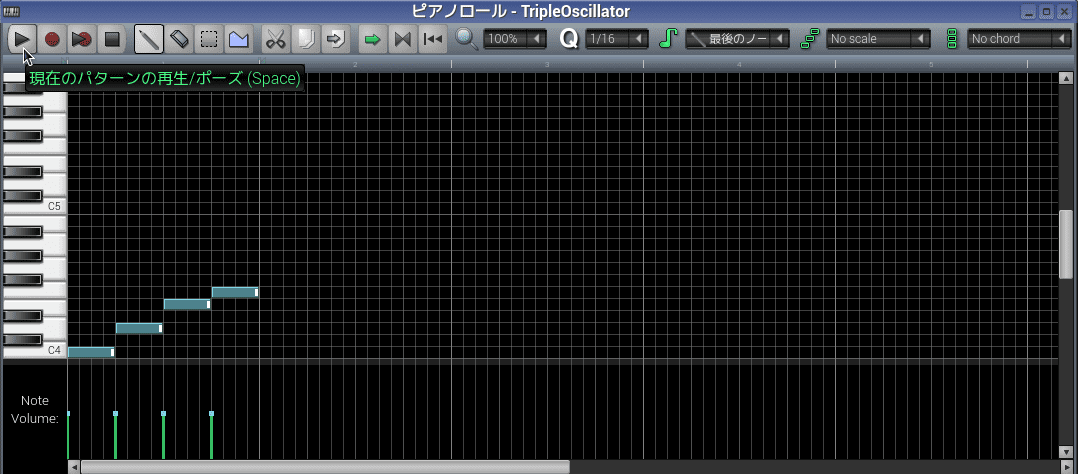Click the vertical scrollbar thumb

pos(1066,244)
